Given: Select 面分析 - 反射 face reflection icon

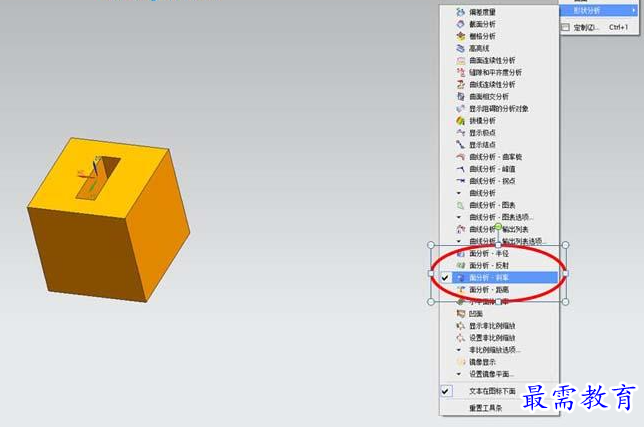Looking at the screenshot, I should click(x=460, y=266).
